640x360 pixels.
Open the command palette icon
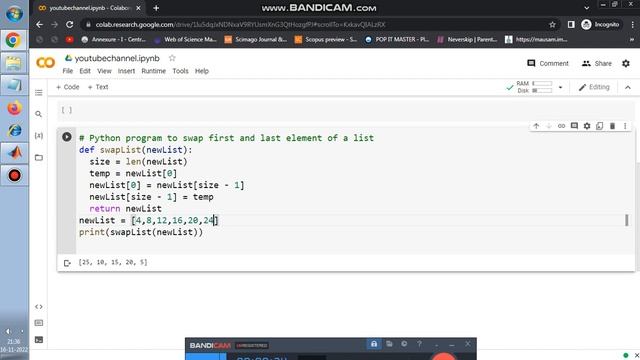(39, 323)
